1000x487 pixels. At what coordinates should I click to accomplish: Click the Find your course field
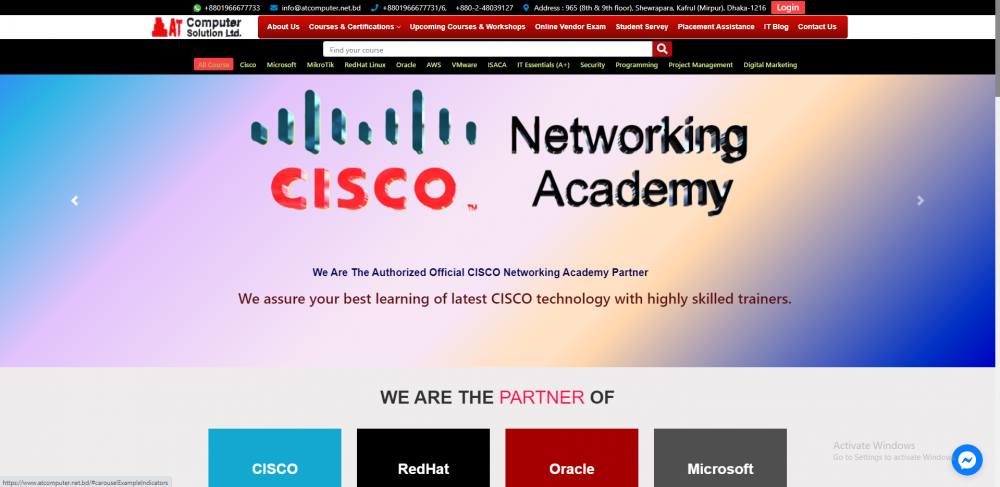(487, 50)
